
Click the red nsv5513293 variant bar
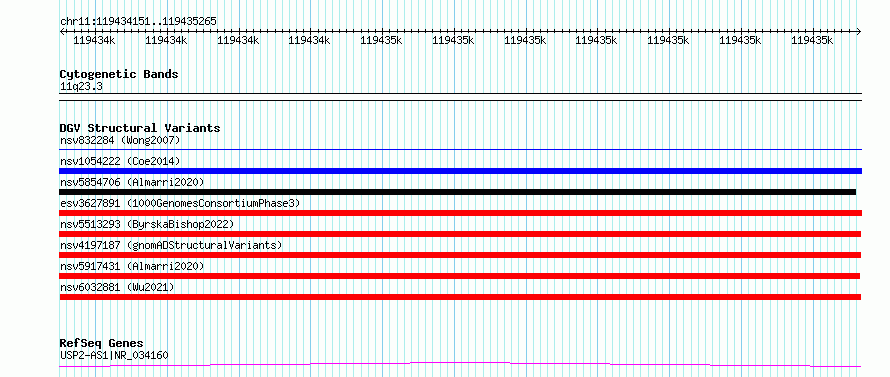[x=460, y=234]
